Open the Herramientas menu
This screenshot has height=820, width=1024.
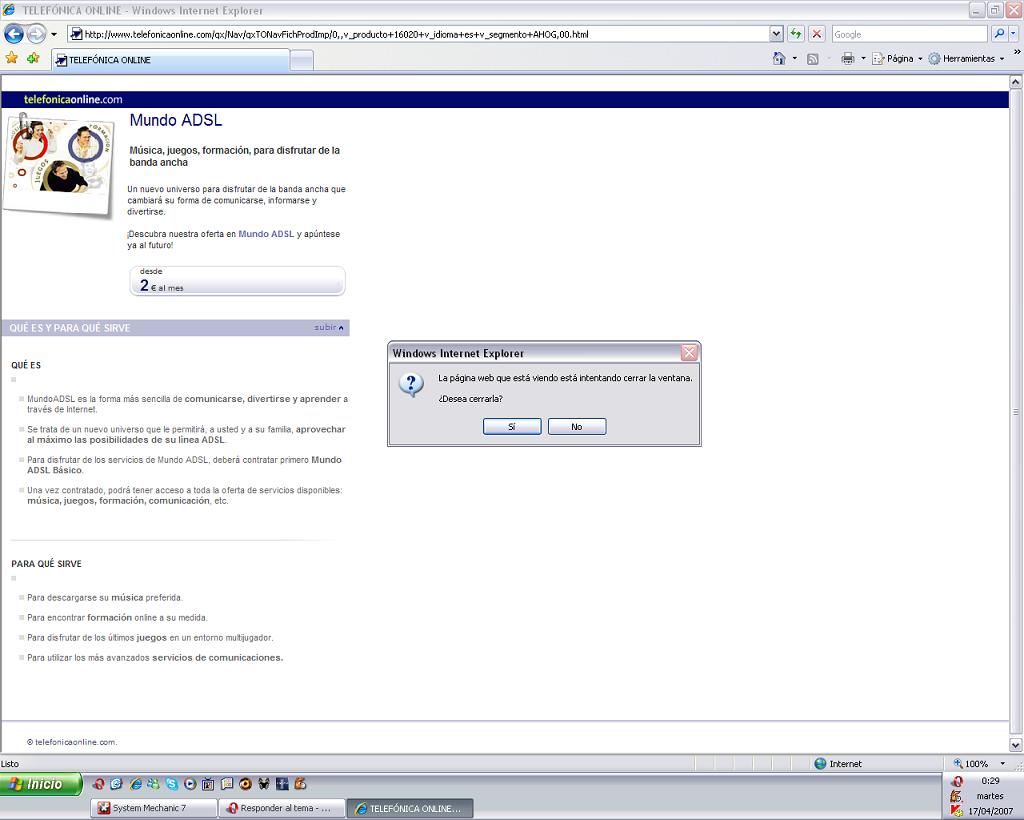[966, 59]
